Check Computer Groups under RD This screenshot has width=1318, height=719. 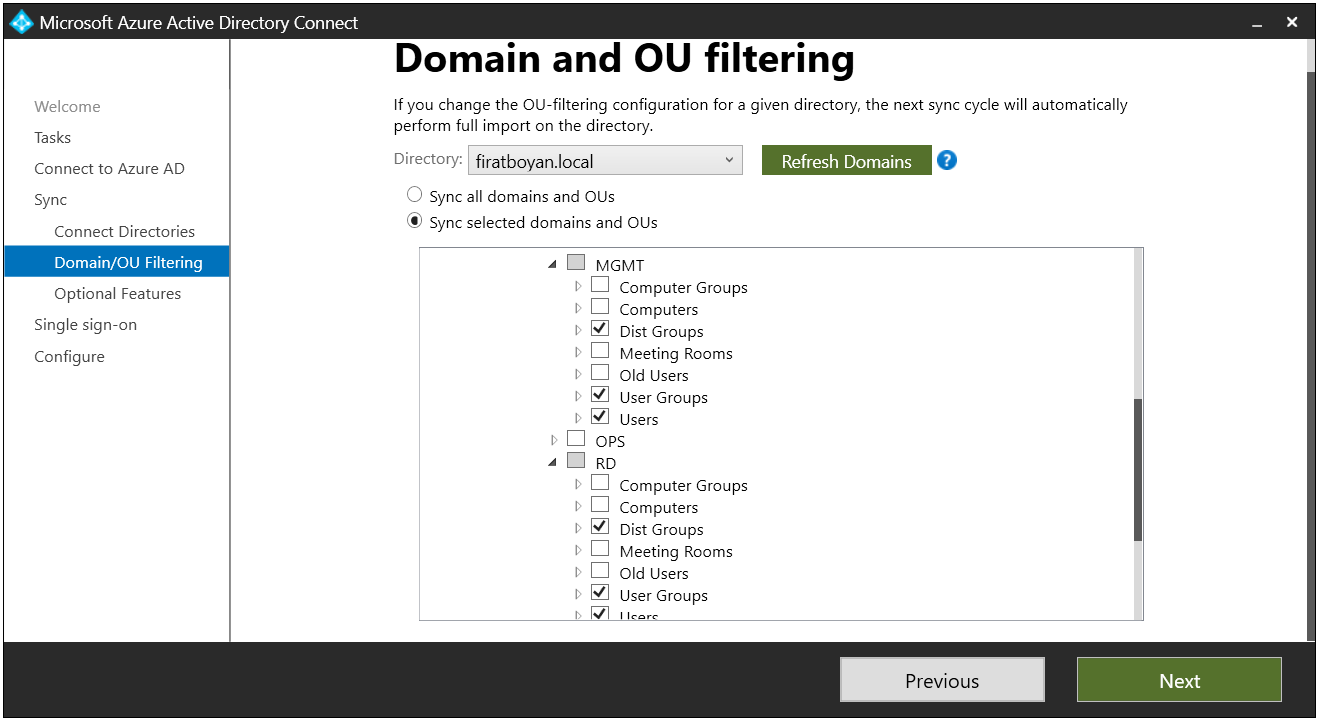599,483
